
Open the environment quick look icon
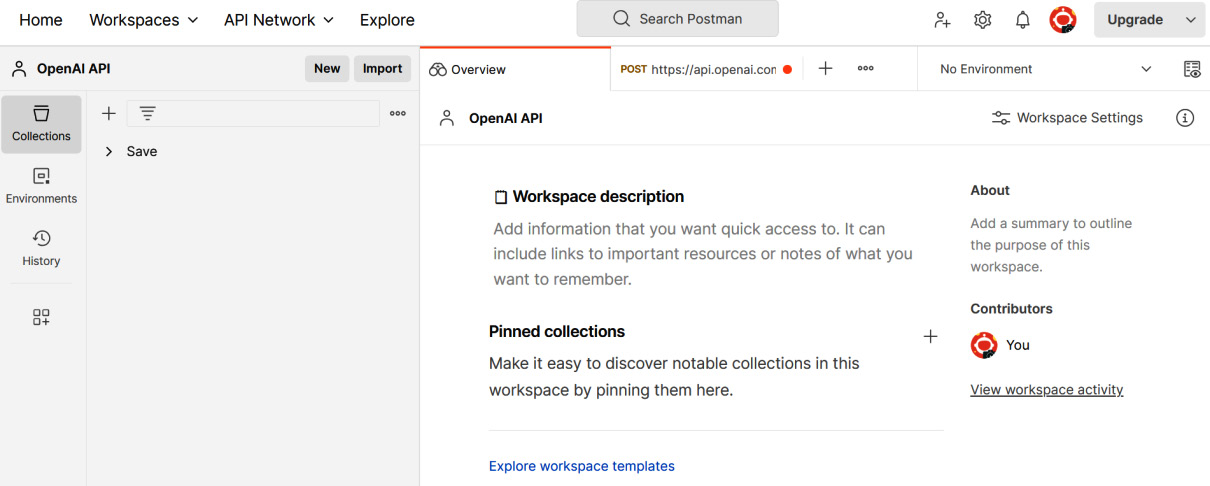click(x=1192, y=69)
